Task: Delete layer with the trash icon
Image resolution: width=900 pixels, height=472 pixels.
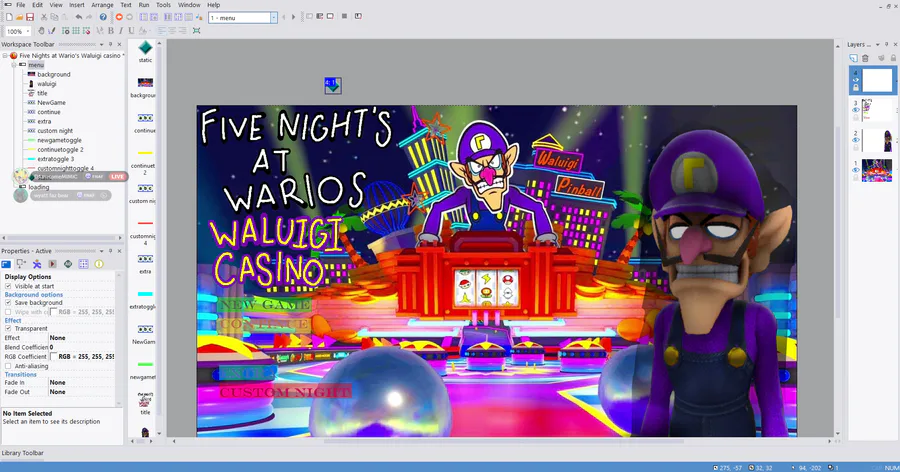Action: click(866, 58)
